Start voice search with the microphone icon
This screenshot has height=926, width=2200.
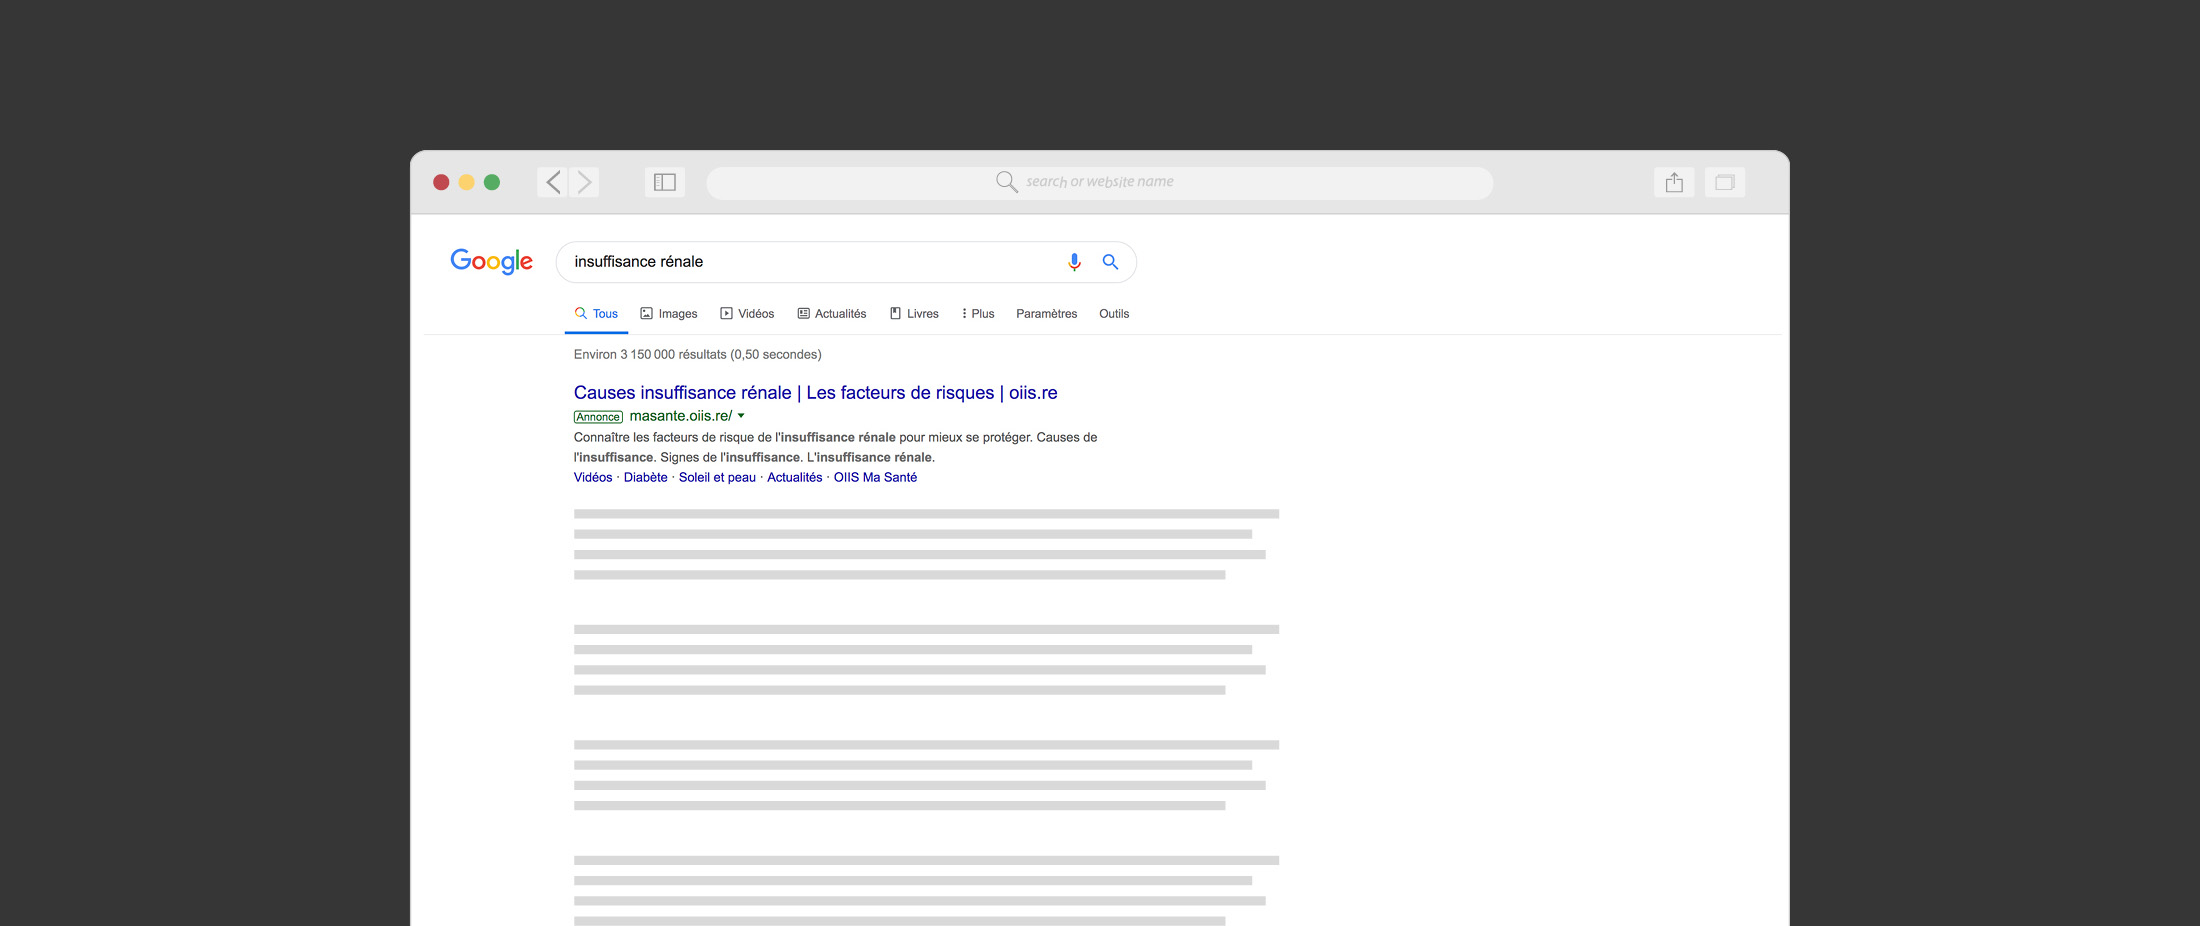(x=1074, y=262)
